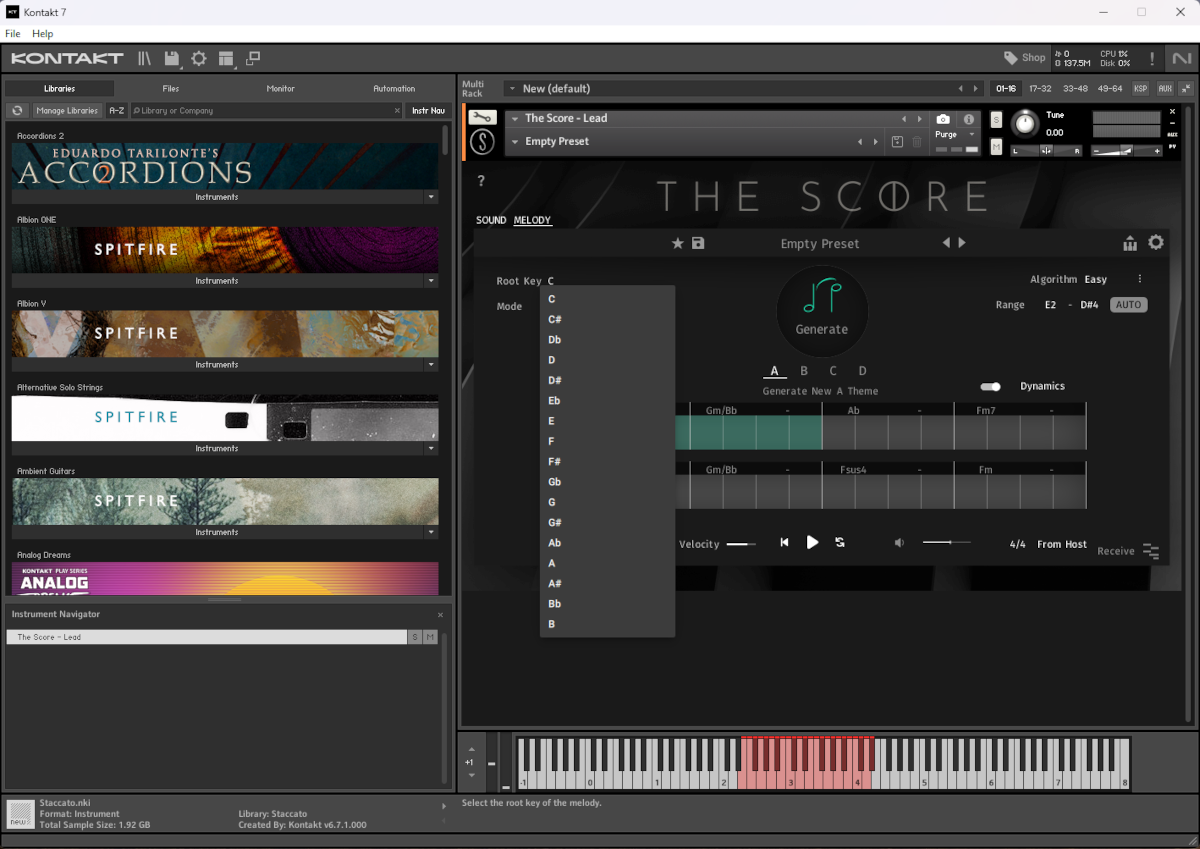
Task: Mute the instrument with header M button
Action: [996, 148]
